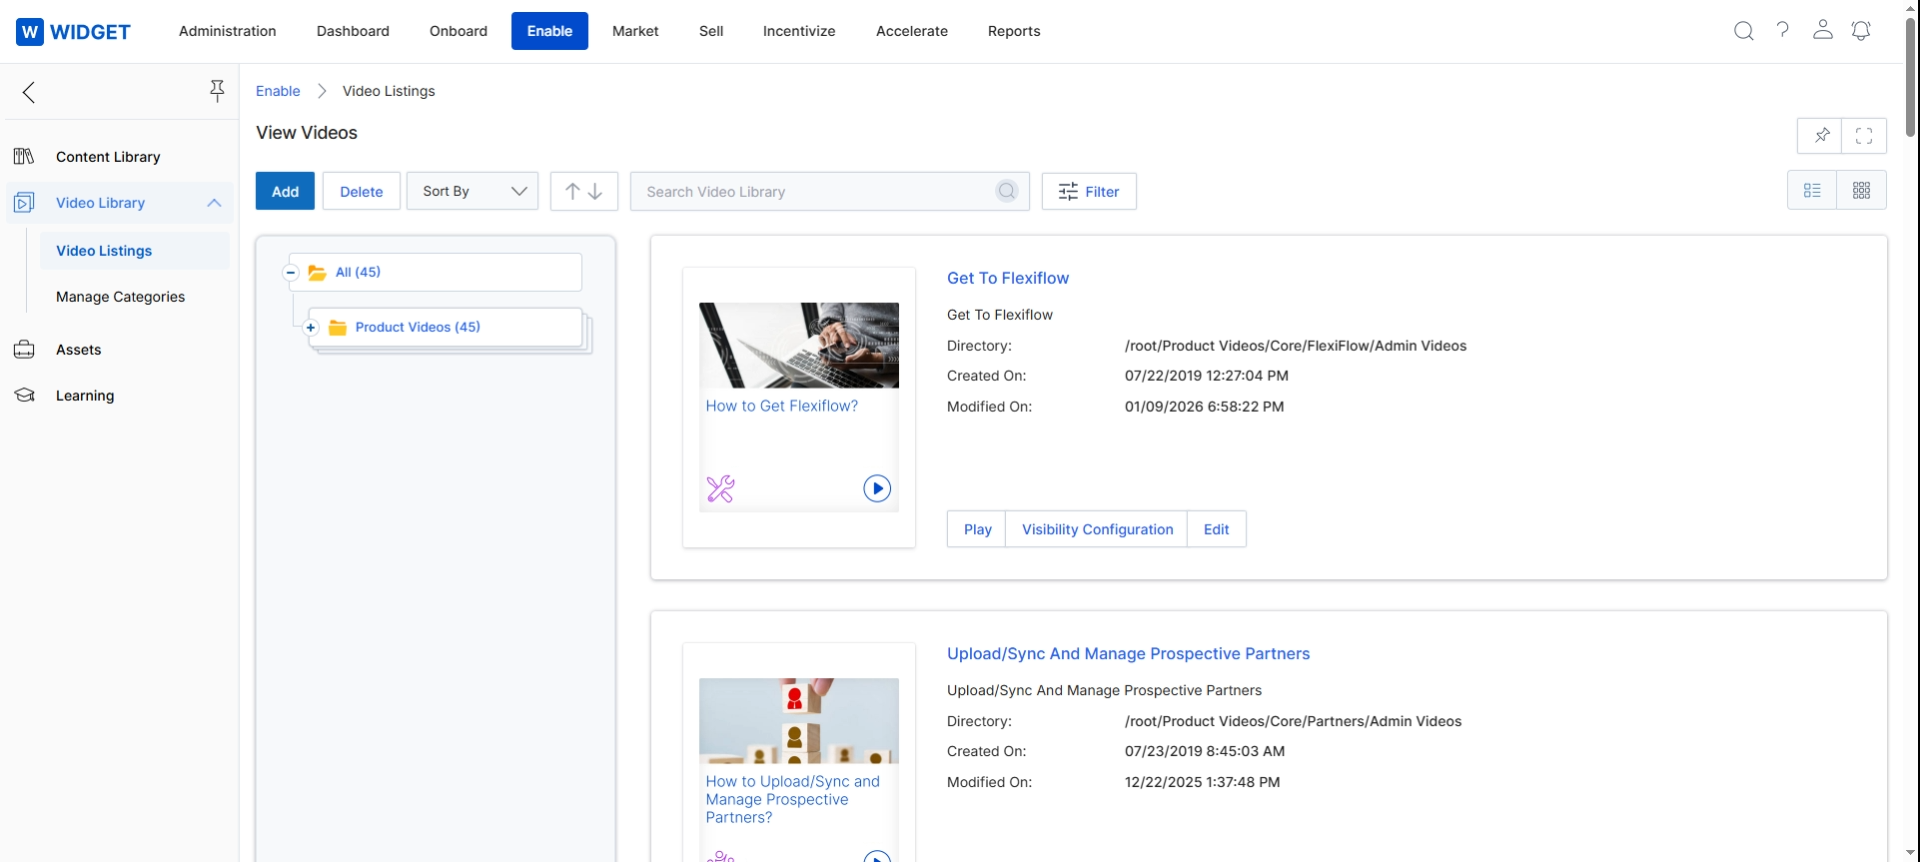The width and height of the screenshot is (1920, 862).
Task: Open the Sort By dropdown
Action: click(473, 191)
